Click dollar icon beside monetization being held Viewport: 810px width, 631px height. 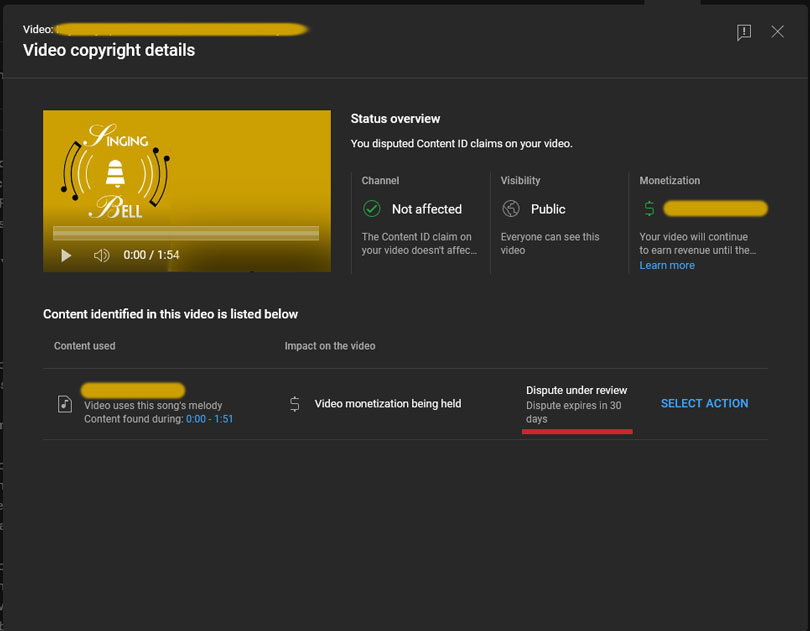(x=294, y=404)
